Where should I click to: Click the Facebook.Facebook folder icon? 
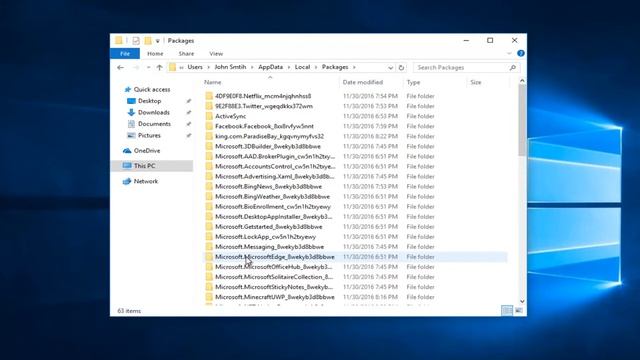(x=209, y=126)
